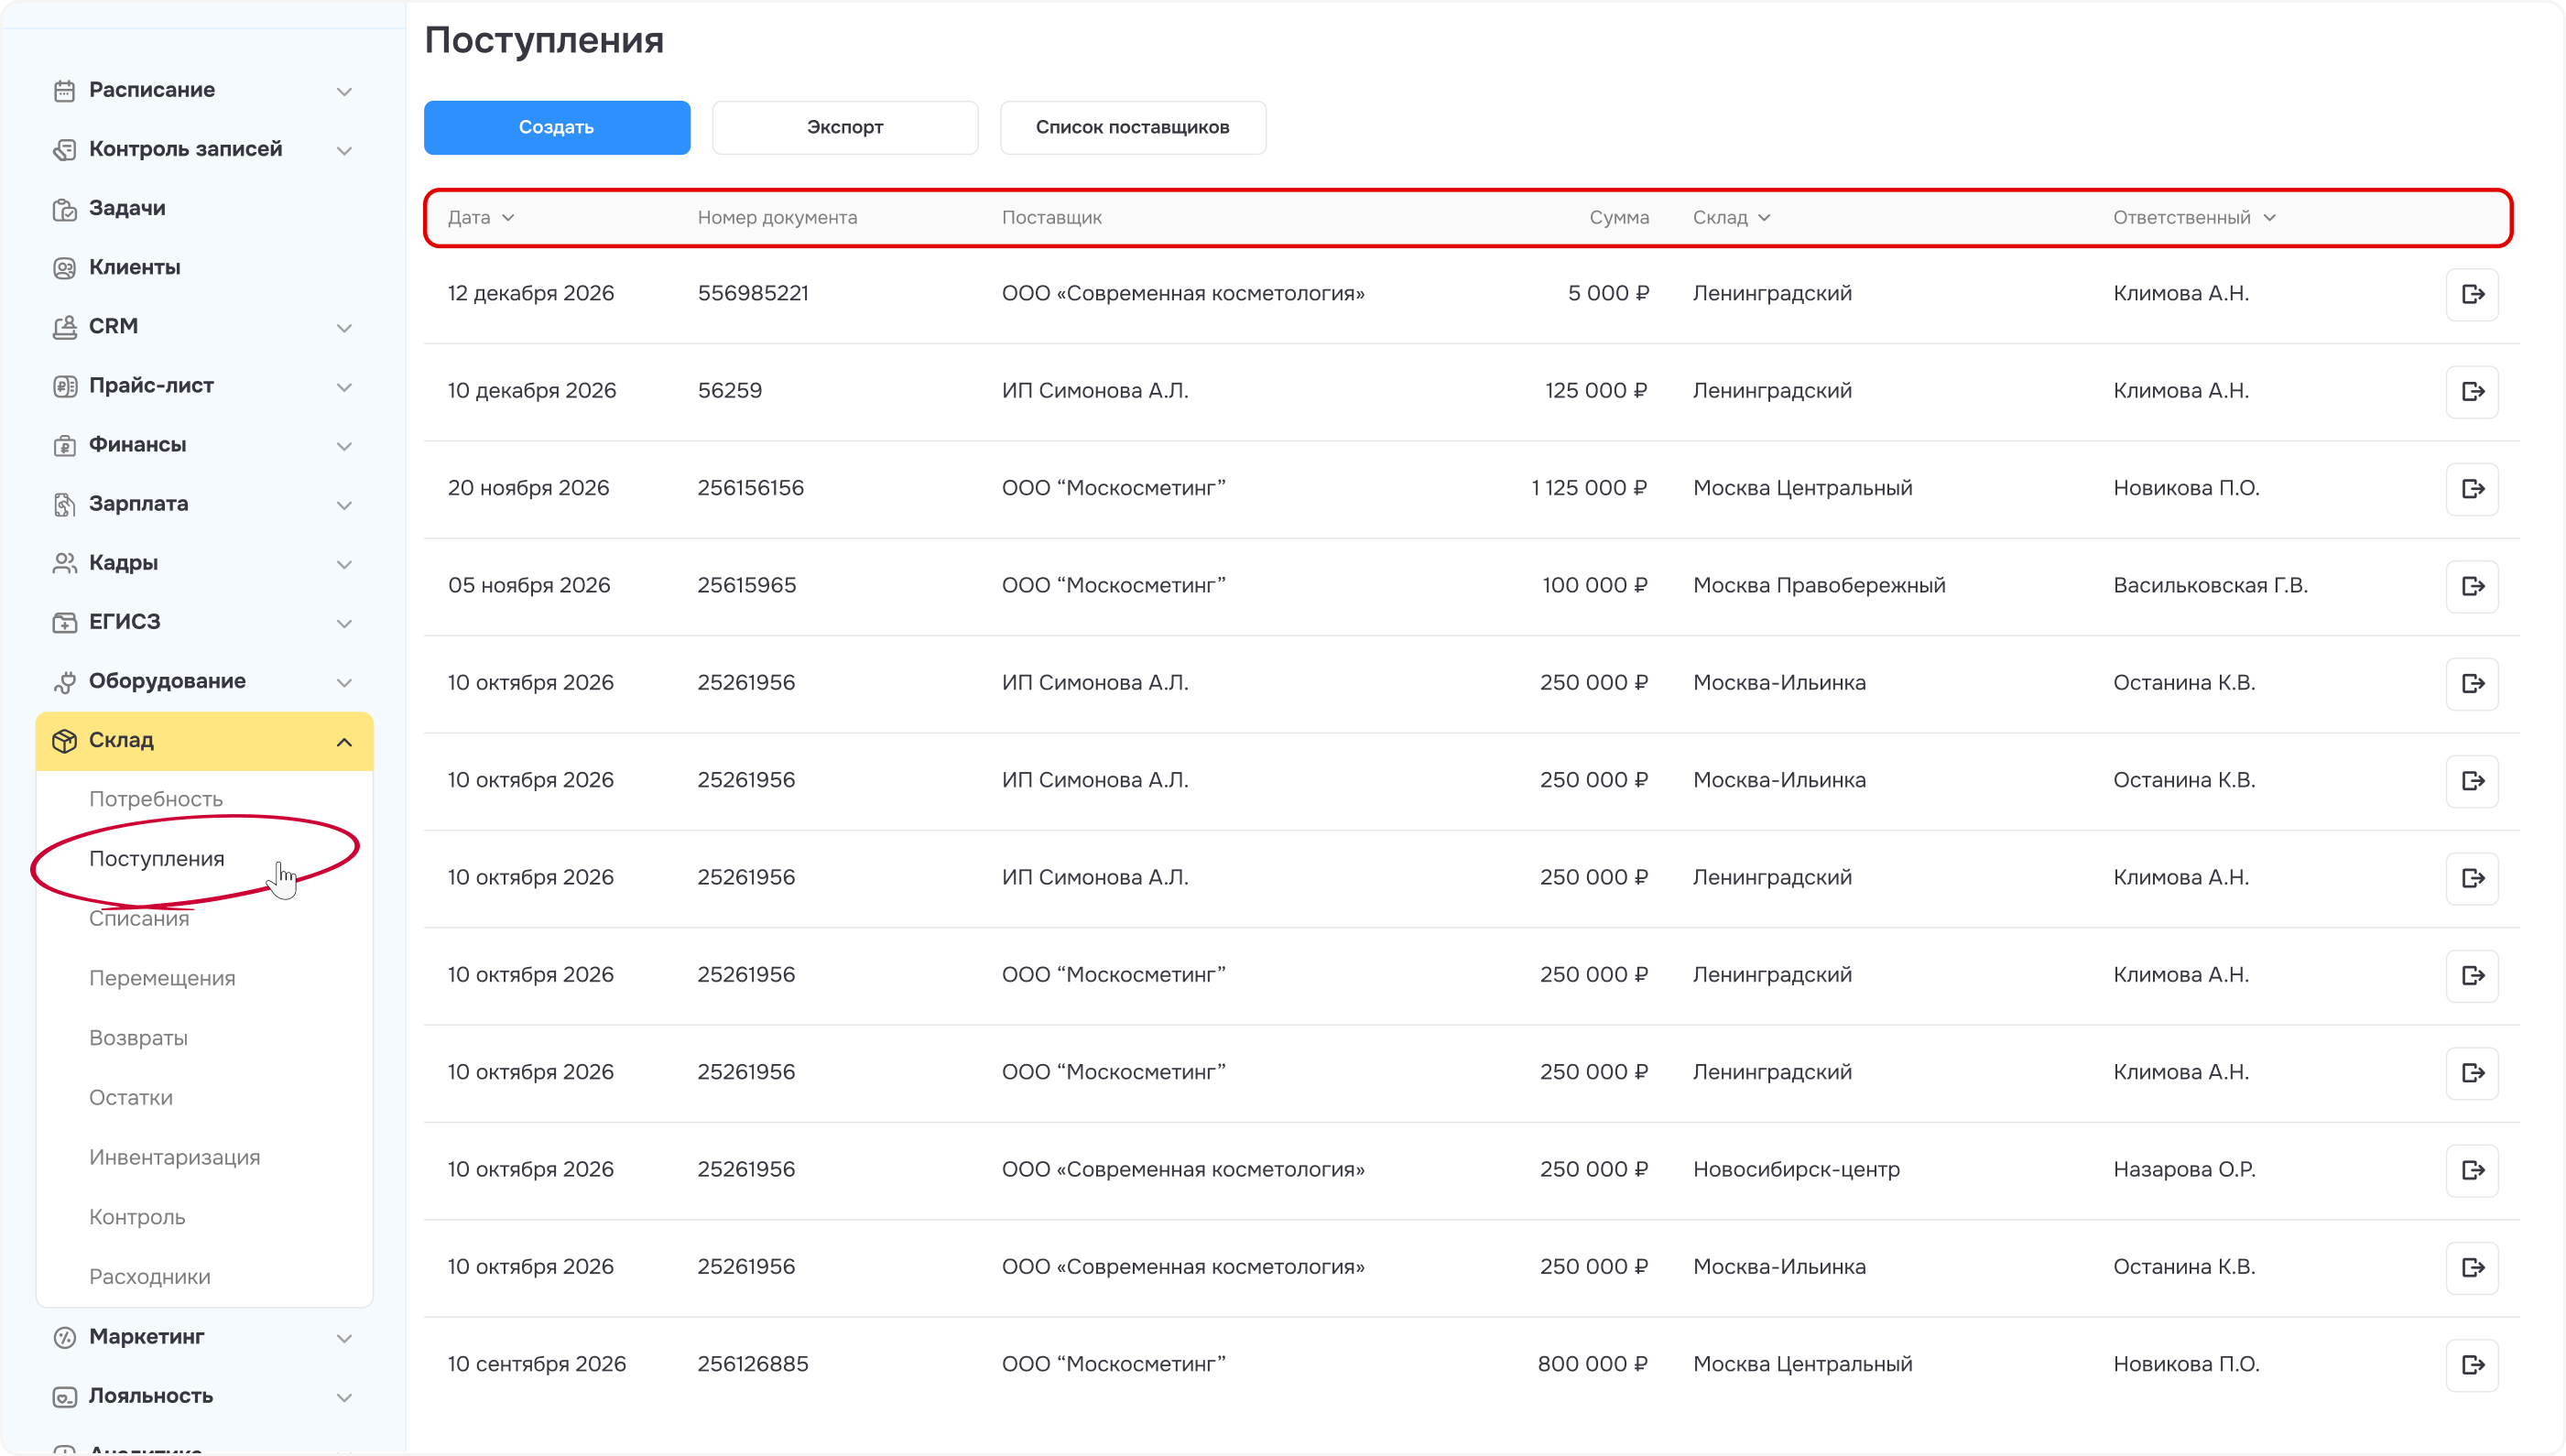
Task: Open document 556985221 via its row icon
Action: point(2472,294)
